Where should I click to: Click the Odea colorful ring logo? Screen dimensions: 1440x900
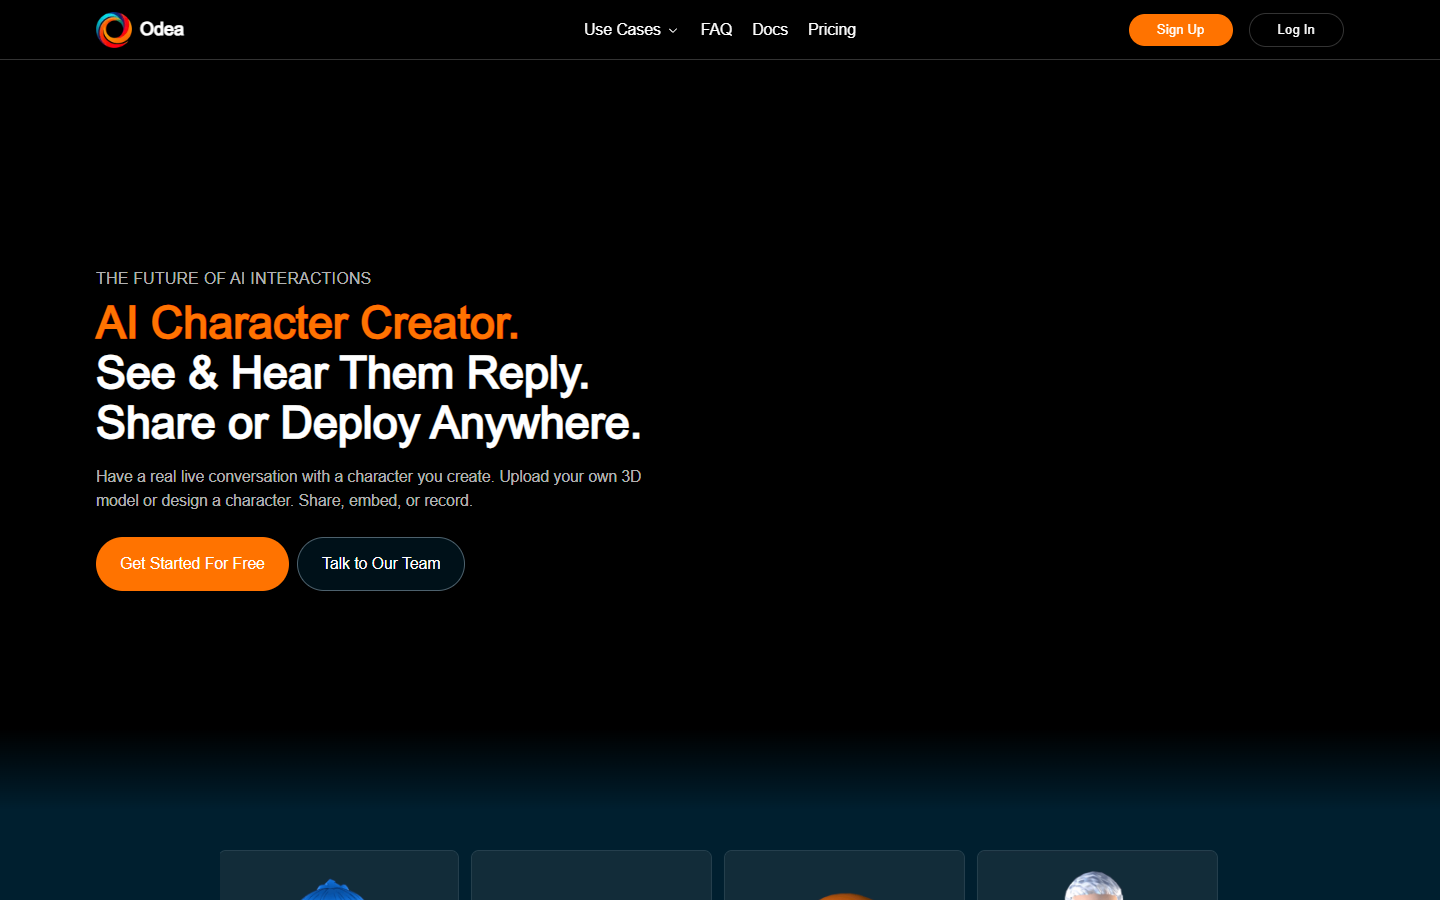click(x=114, y=30)
